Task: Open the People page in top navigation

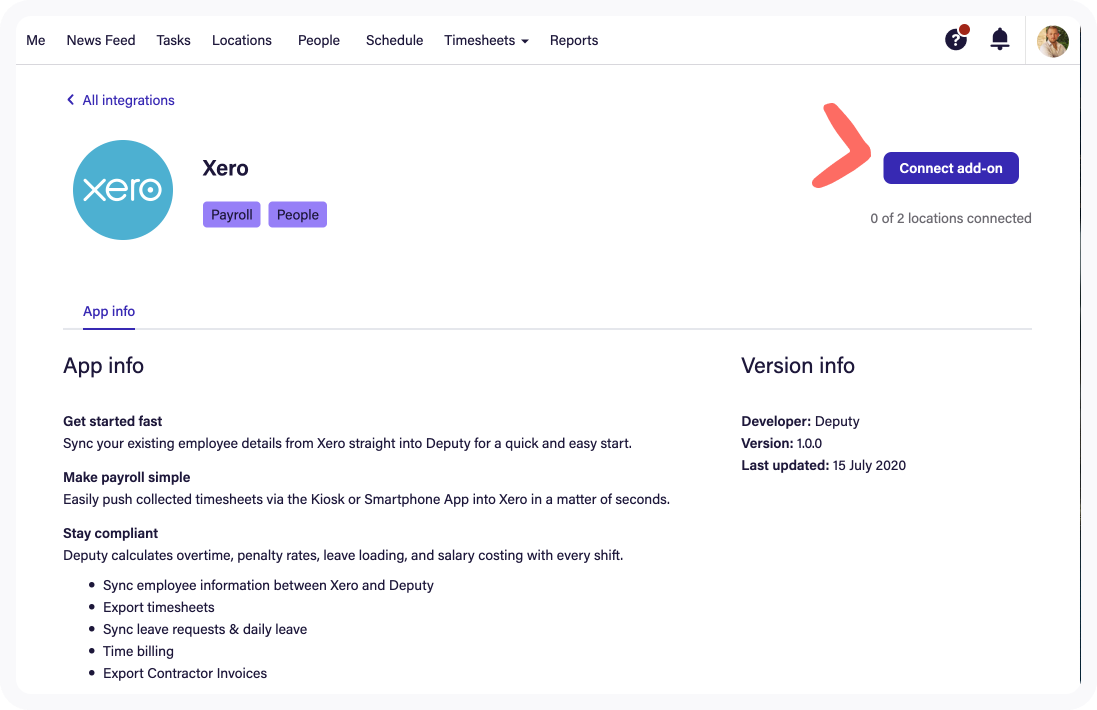Action: click(318, 41)
